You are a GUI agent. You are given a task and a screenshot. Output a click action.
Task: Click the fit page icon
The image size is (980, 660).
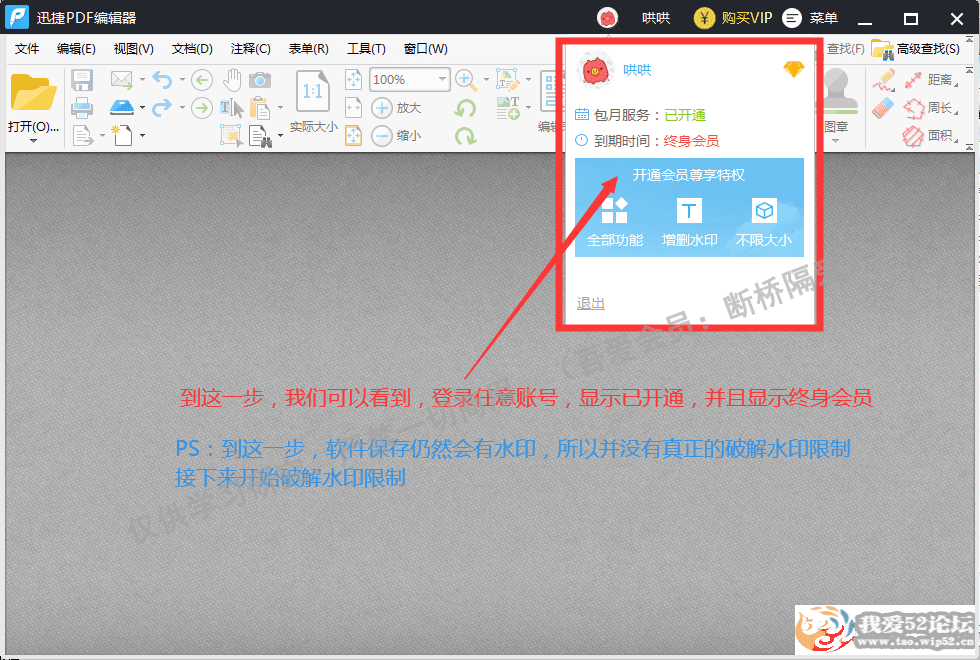point(353,79)
